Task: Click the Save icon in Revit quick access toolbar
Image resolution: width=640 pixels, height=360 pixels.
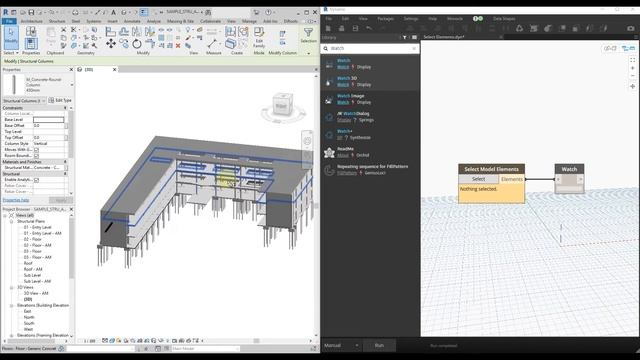Action: 31,12
